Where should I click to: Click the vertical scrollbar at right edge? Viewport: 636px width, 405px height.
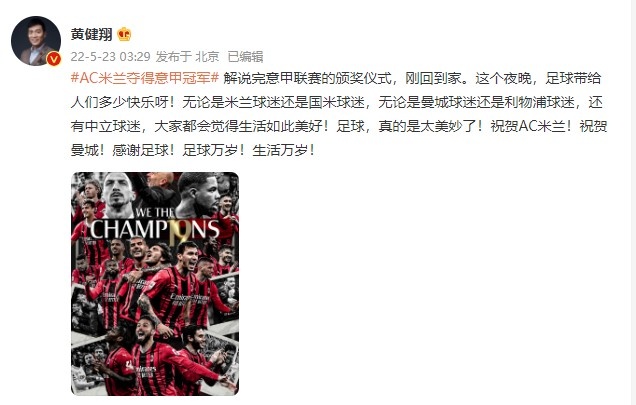pos(634,202)
